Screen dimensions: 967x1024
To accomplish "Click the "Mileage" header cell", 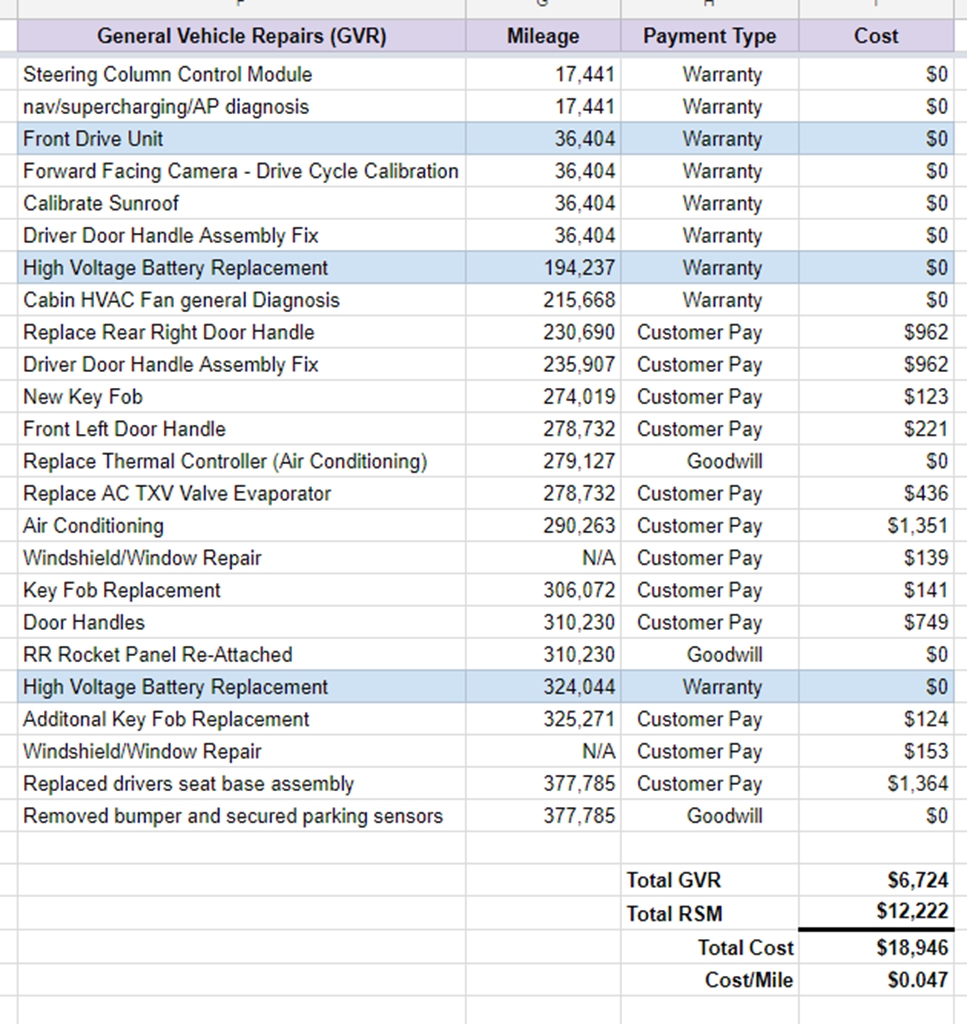I will point(543,35).
